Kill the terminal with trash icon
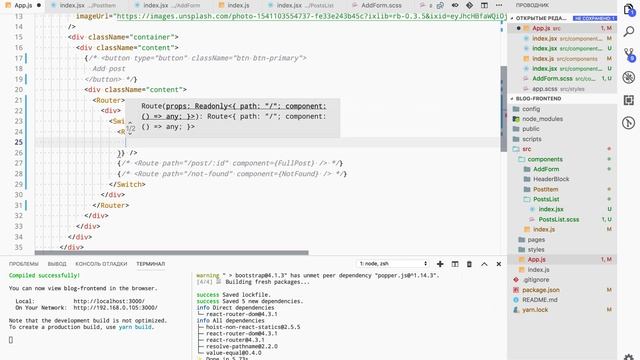This screenshot has width=640, height=360. 469,264
